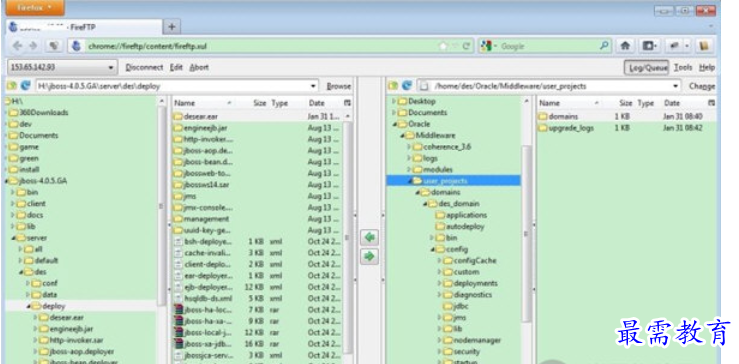This screenshot has width=739, height=364.
Task: Click the remote pane up-directory folder icon
Action: pos(393,86)
